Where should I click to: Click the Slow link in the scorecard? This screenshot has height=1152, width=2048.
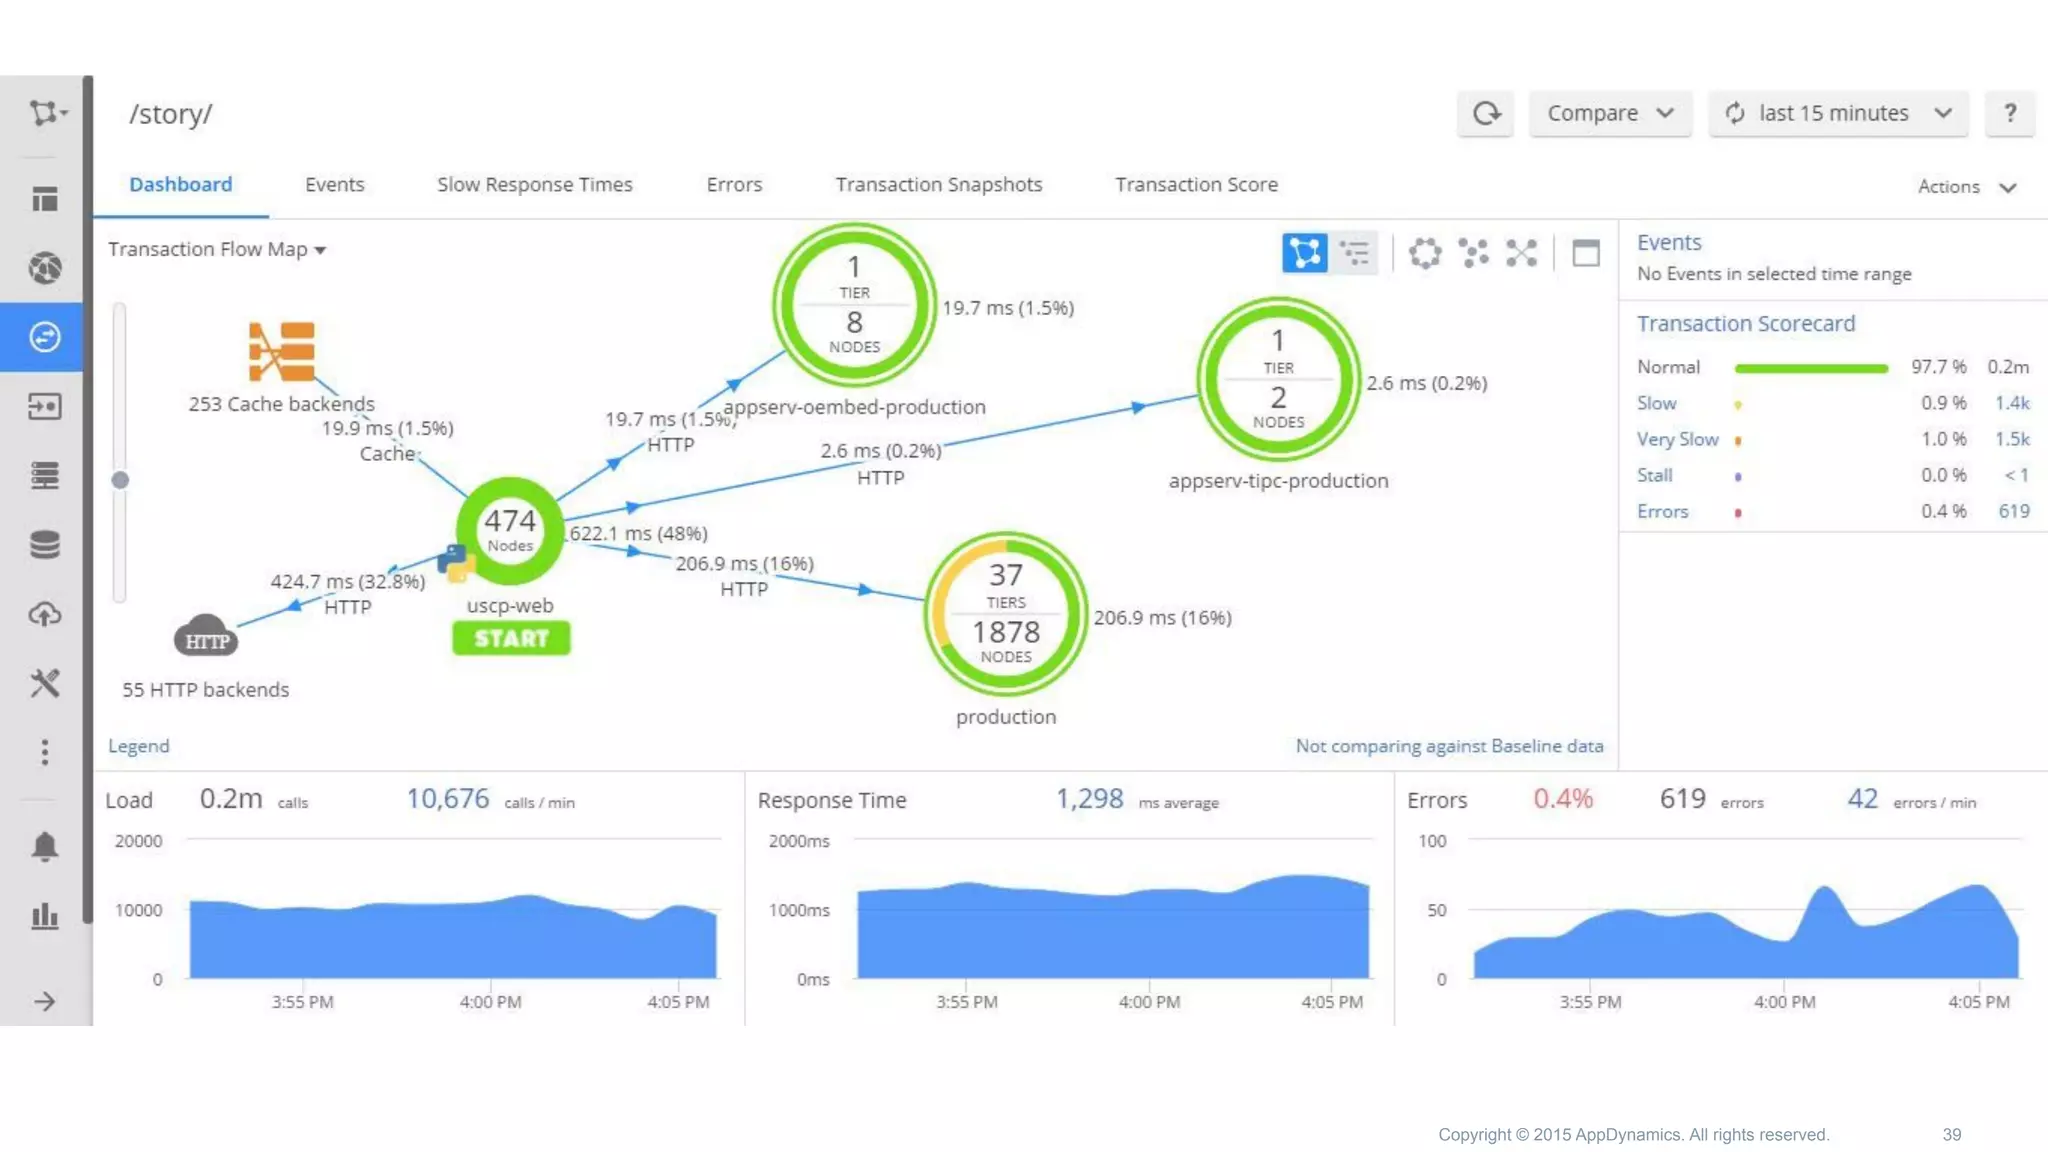tap(1656, 403)
